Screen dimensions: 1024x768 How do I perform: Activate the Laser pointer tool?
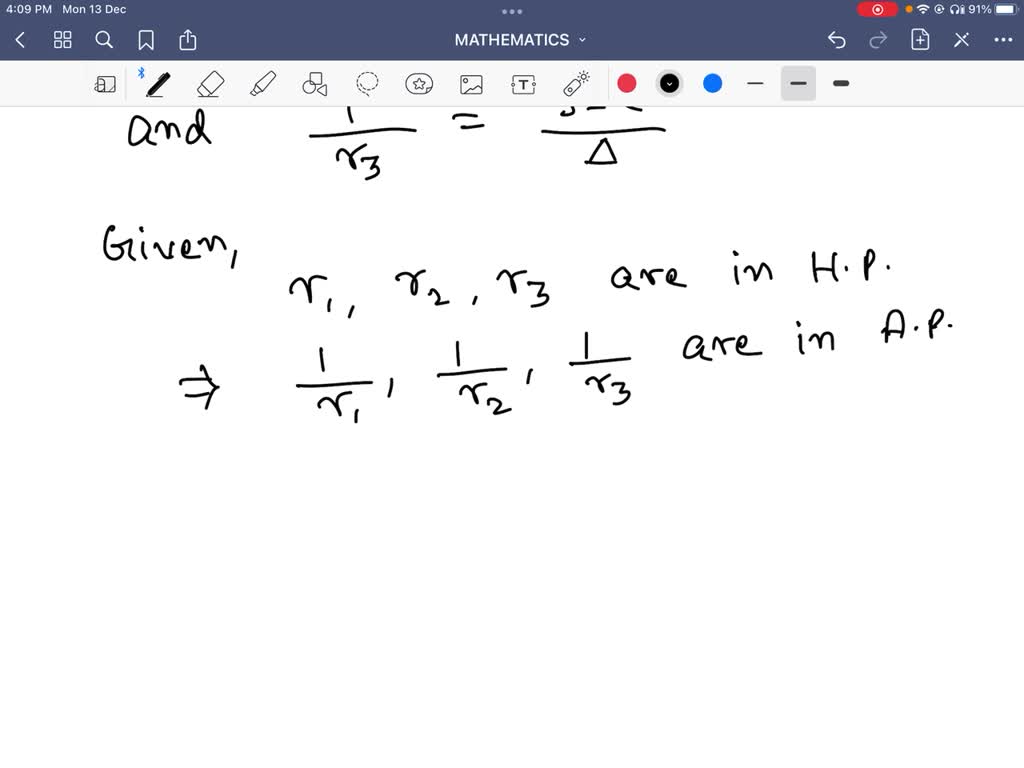point(575,83)
